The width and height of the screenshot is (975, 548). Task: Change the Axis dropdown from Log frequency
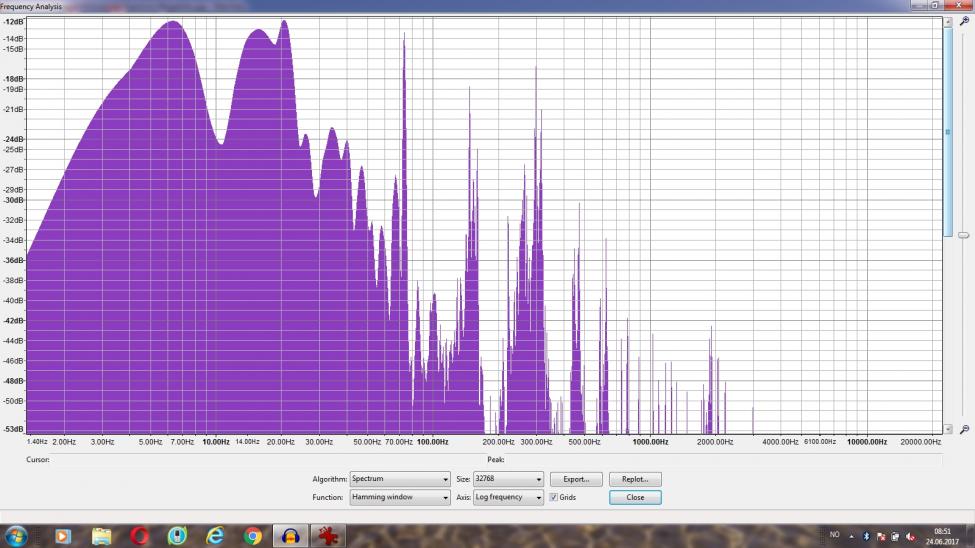(509, 497)
